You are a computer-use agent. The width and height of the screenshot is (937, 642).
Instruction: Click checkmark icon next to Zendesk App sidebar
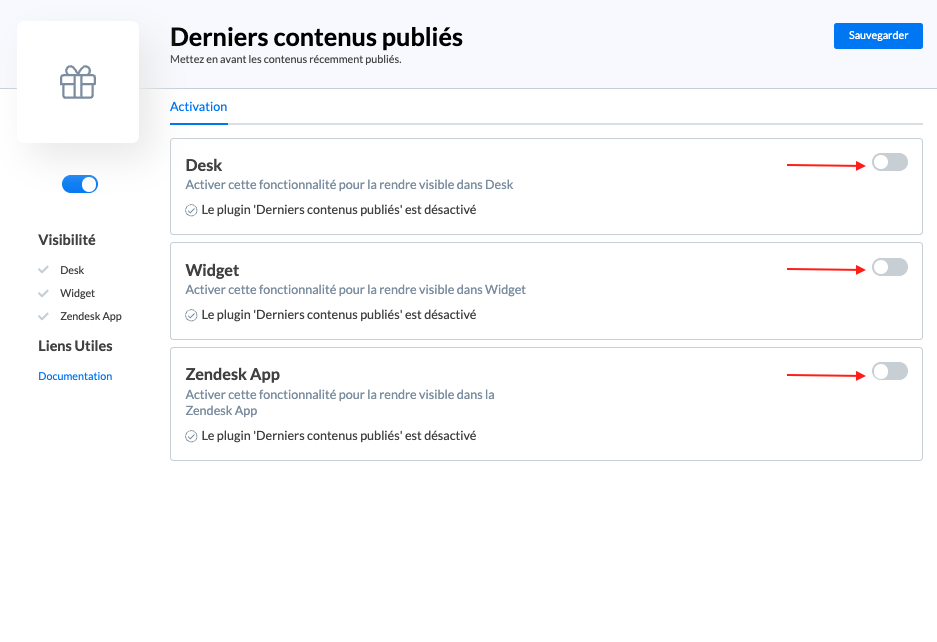43,316
